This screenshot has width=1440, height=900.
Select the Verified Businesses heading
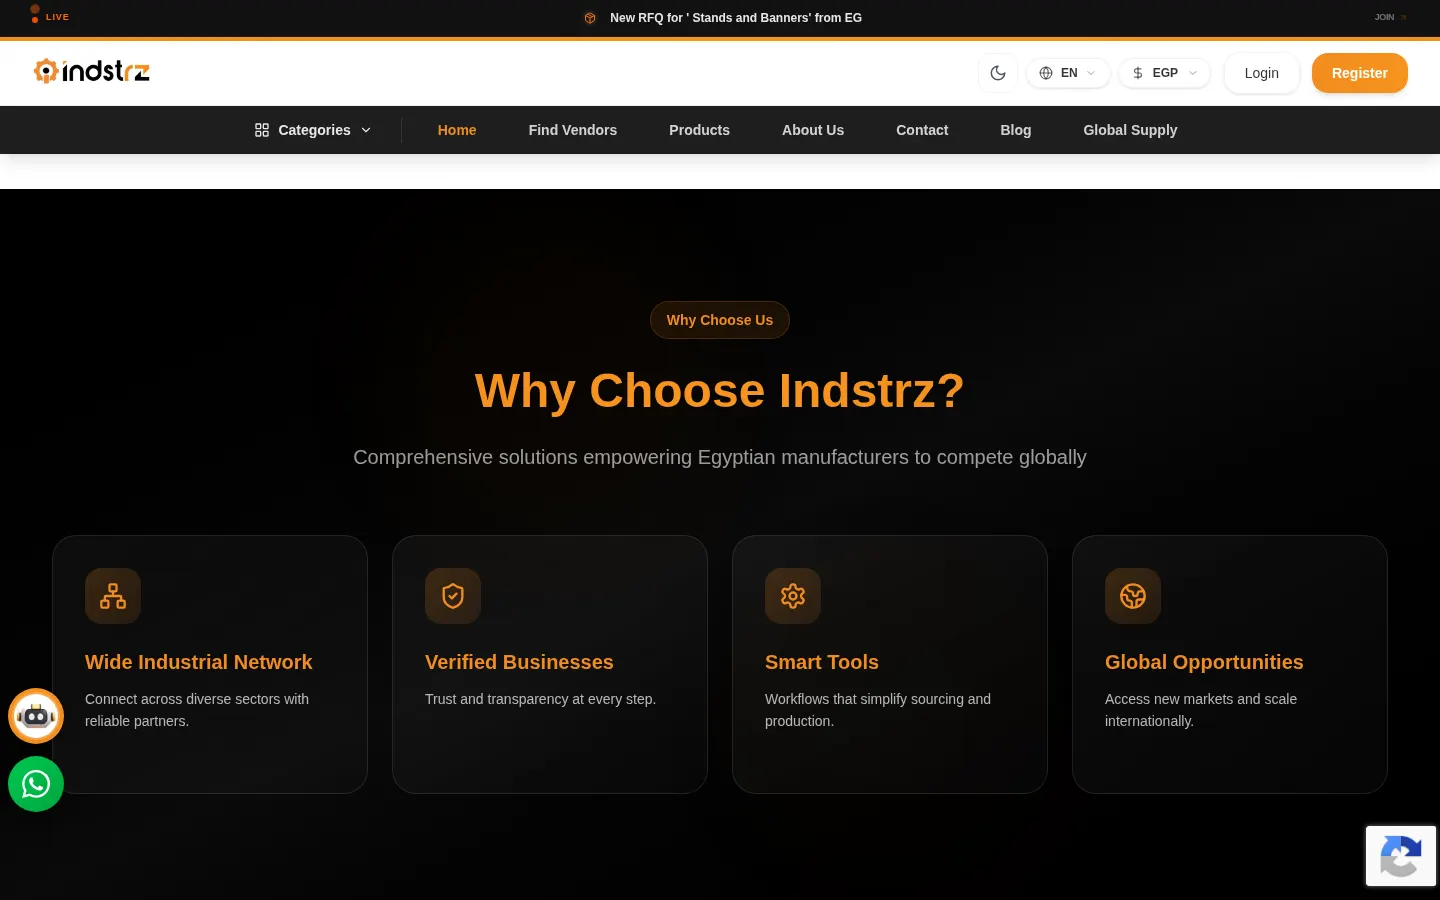pos(519,662)
